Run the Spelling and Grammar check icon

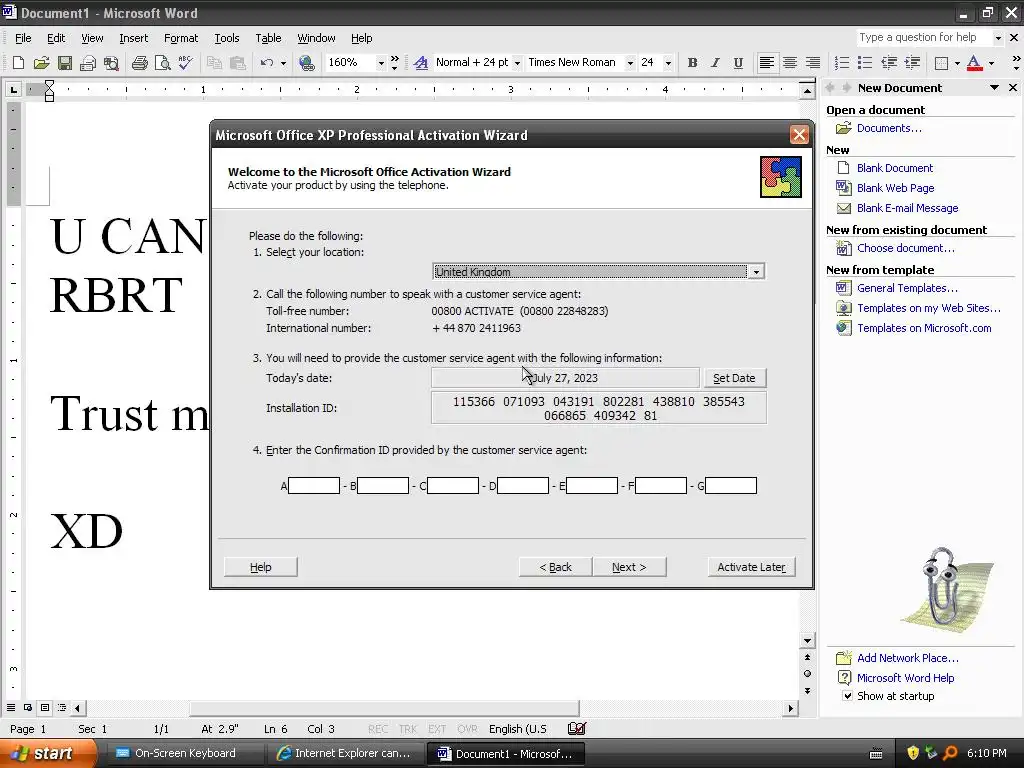pyautogui.click(x=185, y=63)
